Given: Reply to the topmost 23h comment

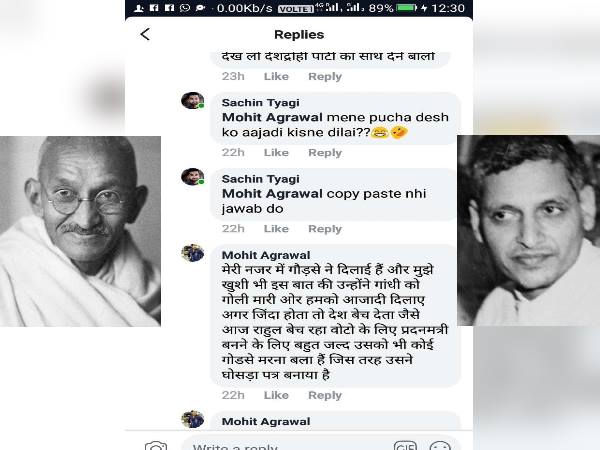Looking at the screenshot, I should pos(325,77).
